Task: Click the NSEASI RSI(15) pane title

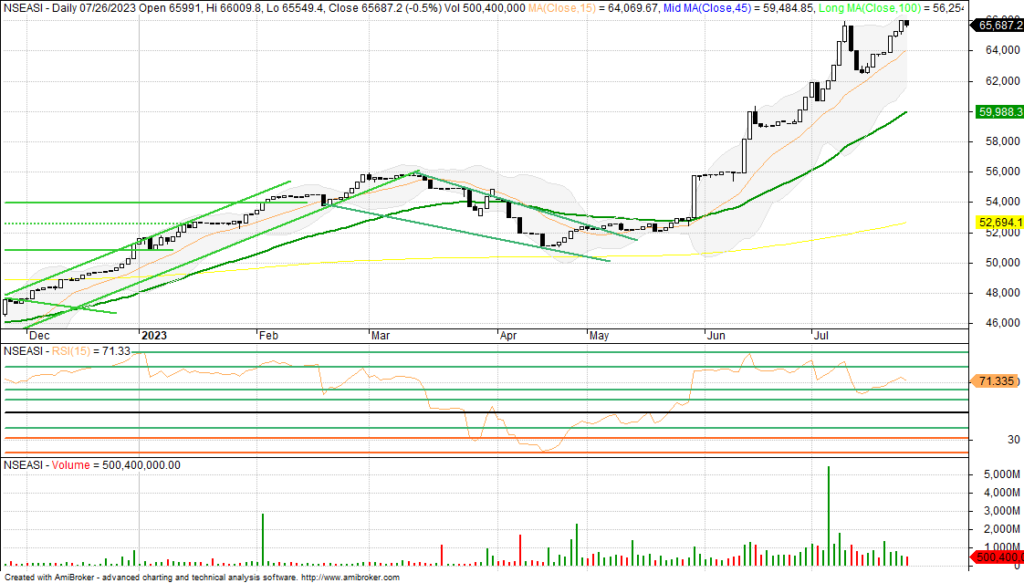Action: (x=62, y=351)
